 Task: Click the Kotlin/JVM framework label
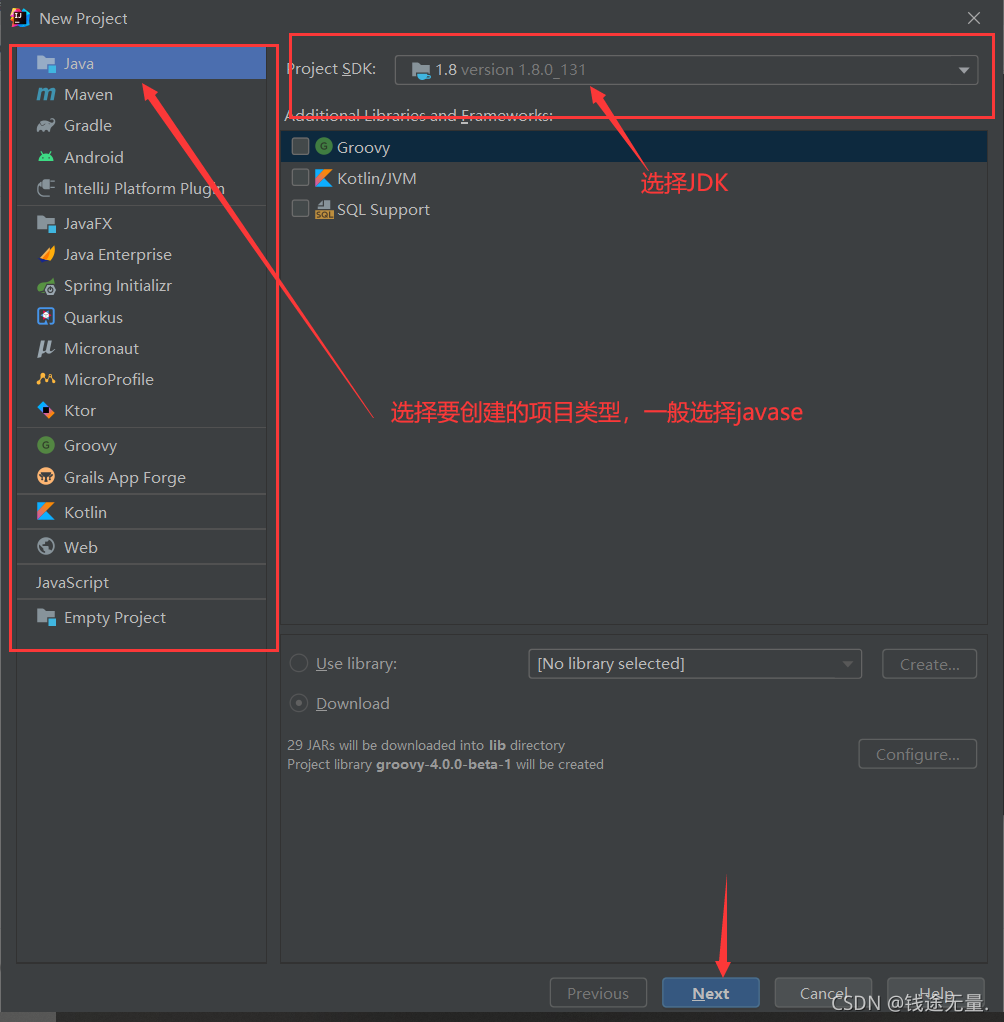[377, 178]
